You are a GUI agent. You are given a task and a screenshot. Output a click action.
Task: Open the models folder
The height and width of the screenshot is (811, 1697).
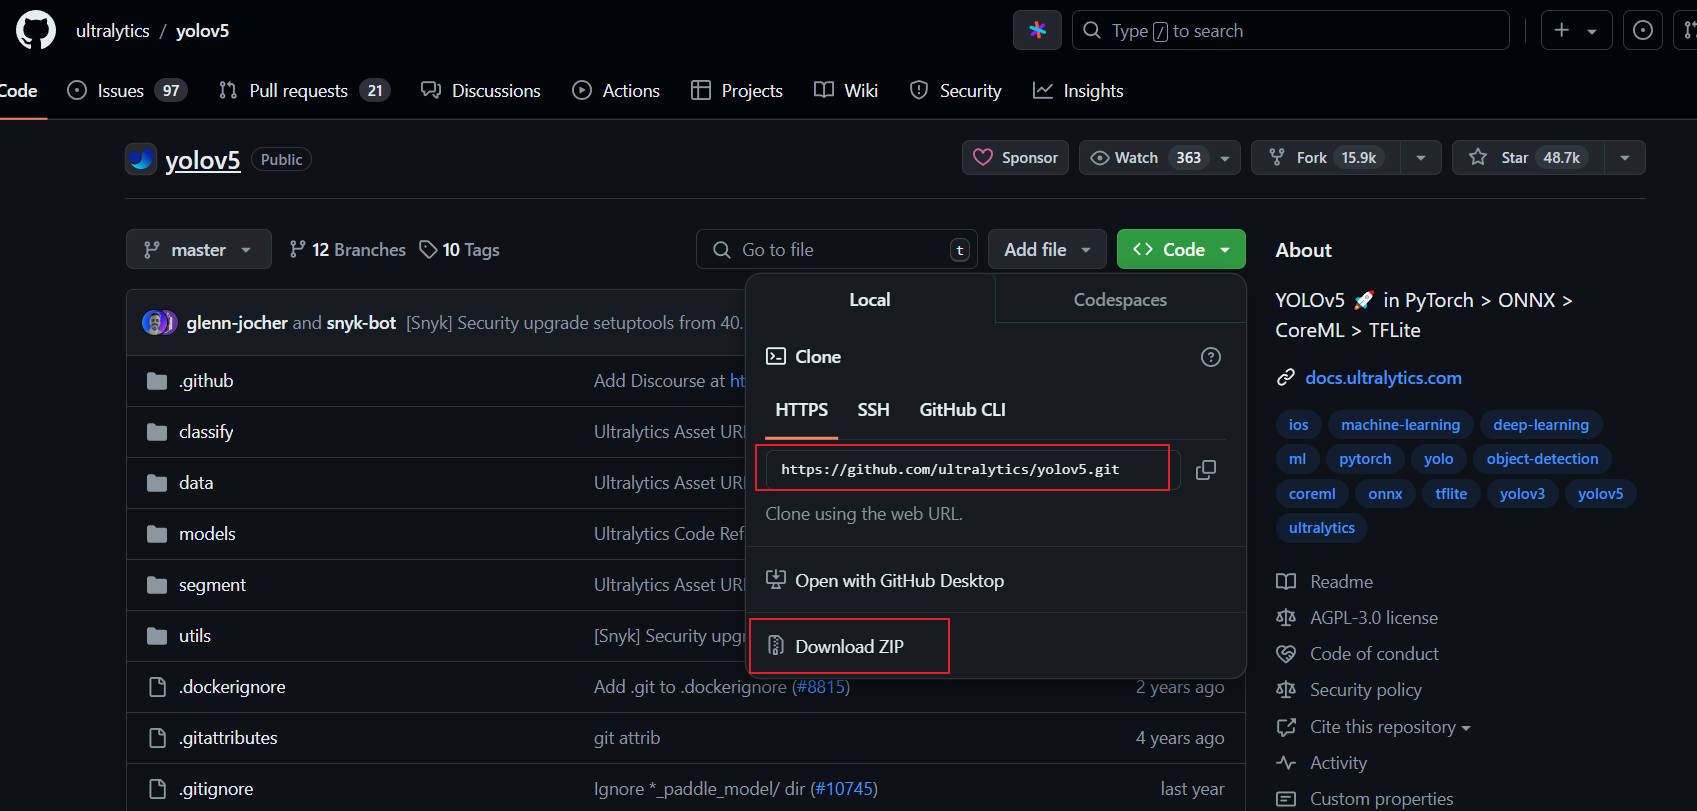(207, 534)
